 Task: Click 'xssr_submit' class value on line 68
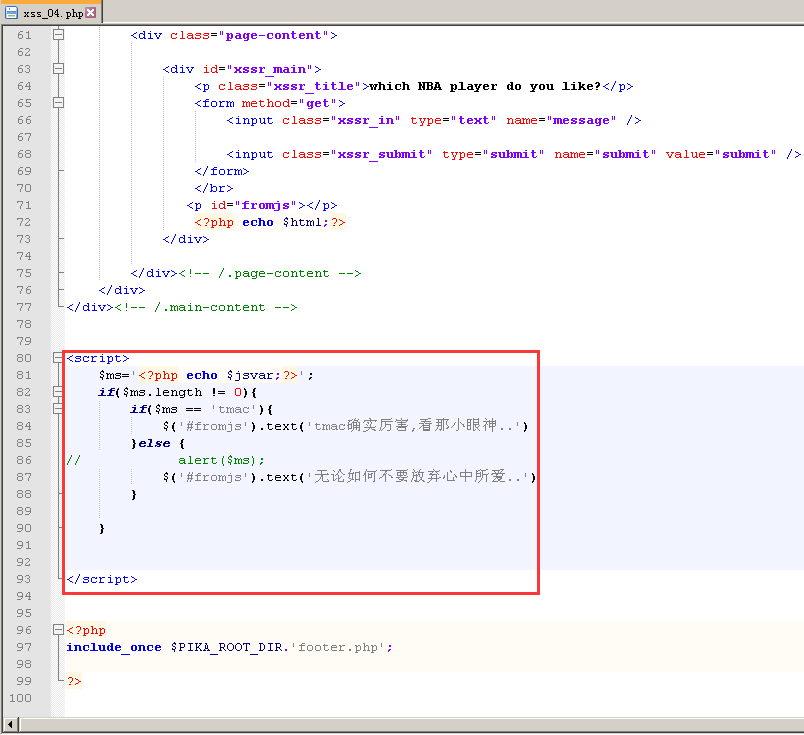point(381,154)
